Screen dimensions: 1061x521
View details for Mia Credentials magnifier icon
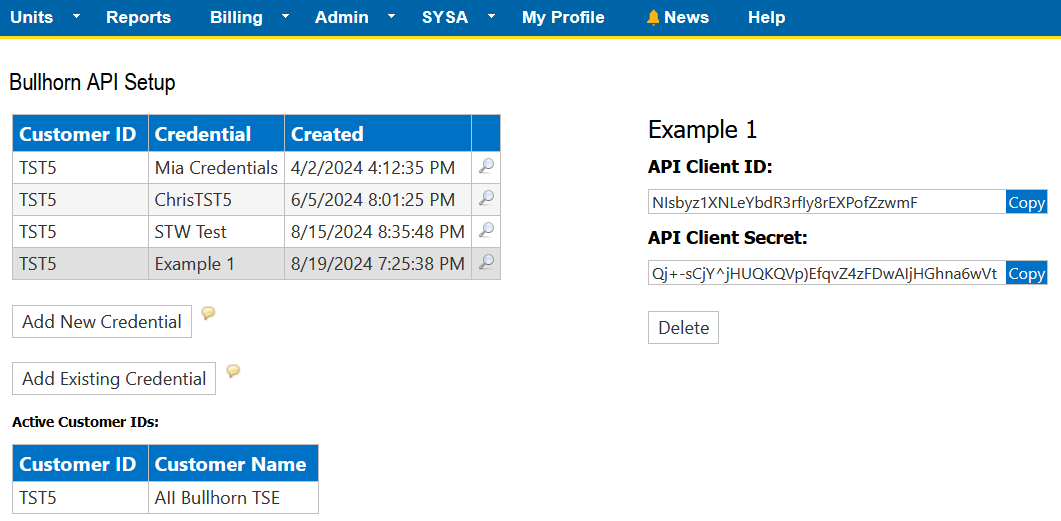coord(486,166)
